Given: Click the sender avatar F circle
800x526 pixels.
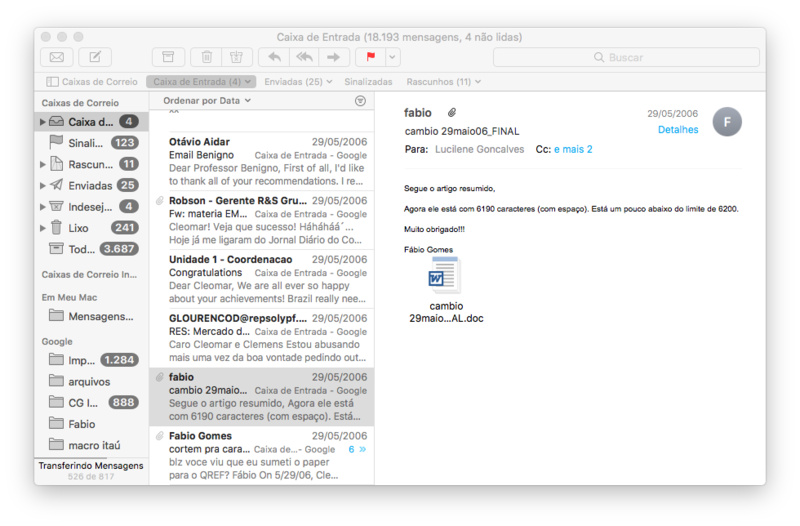Looking at the screenshot, I should tap(727, 122).
